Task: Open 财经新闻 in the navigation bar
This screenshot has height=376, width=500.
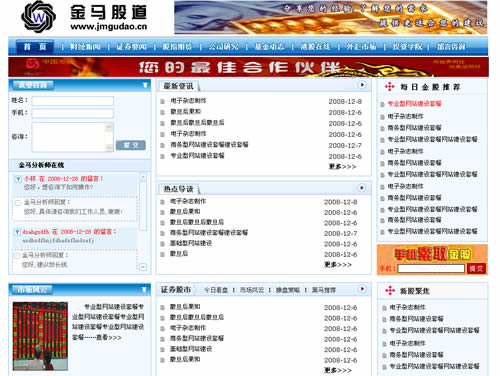Action: point(85,47)
